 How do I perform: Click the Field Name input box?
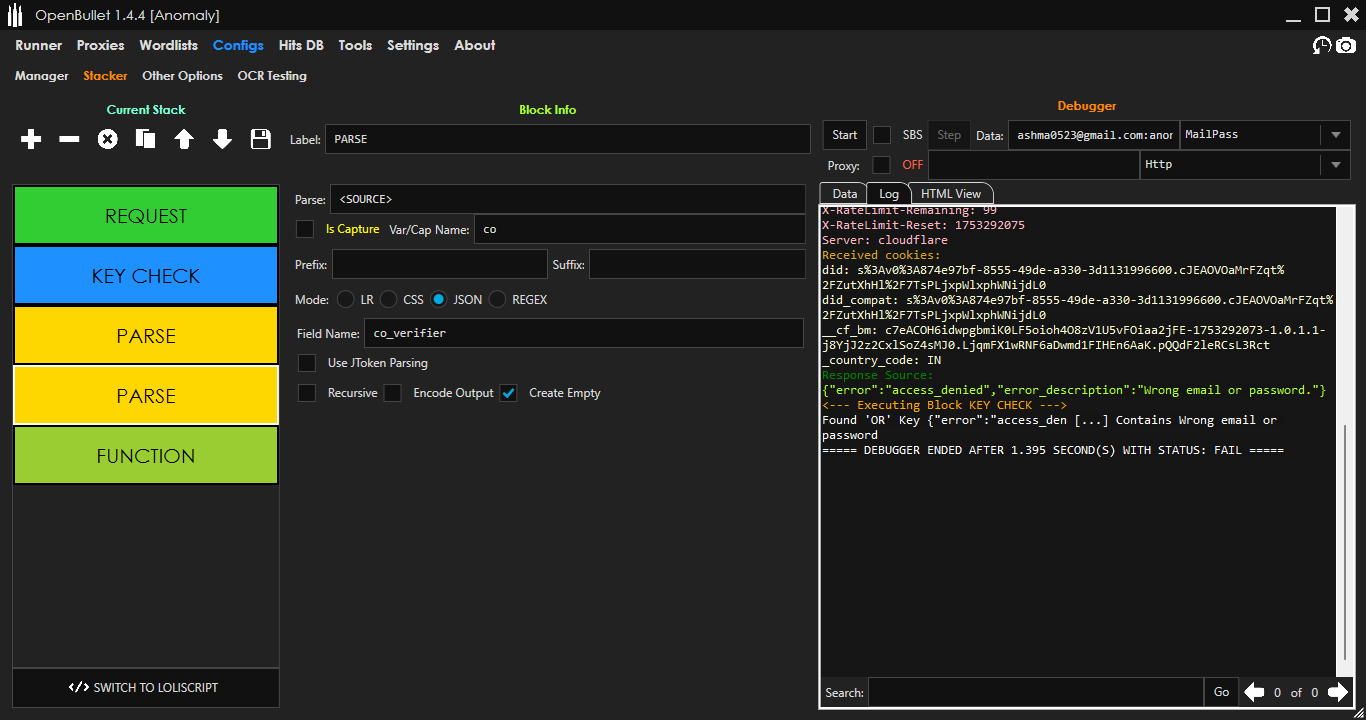click(584, 333)
